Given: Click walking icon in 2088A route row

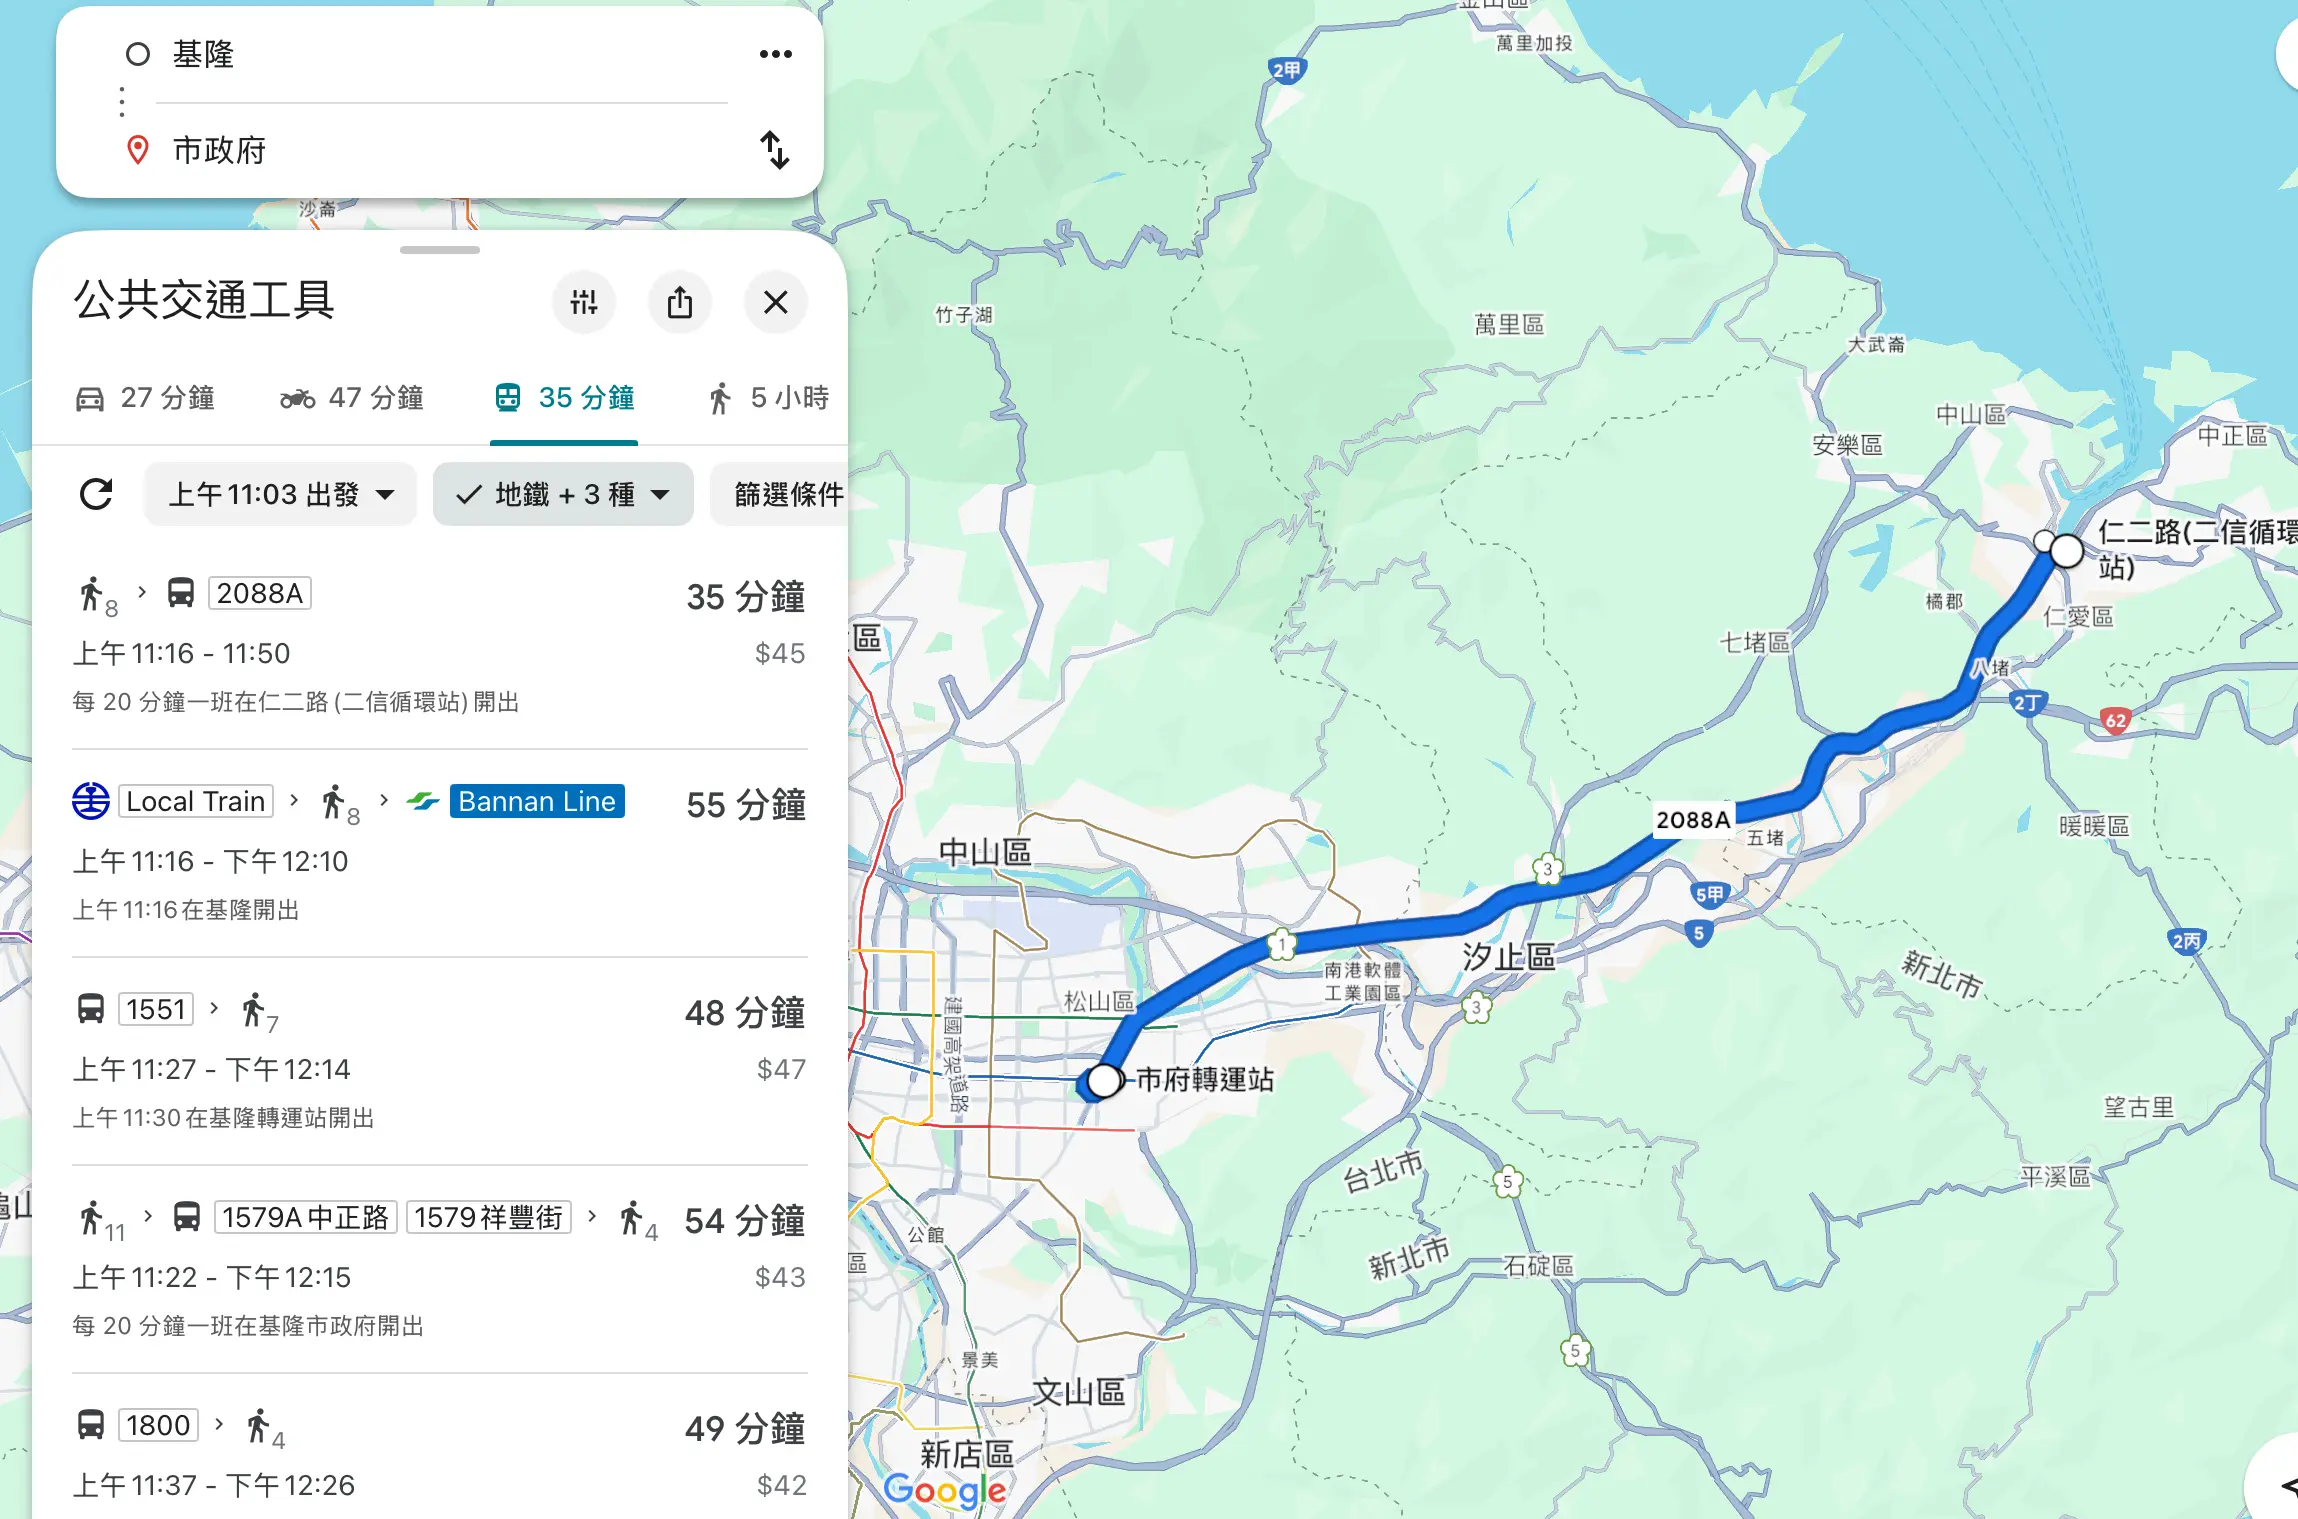Looking at the screenshot, I should pos(92,594).
